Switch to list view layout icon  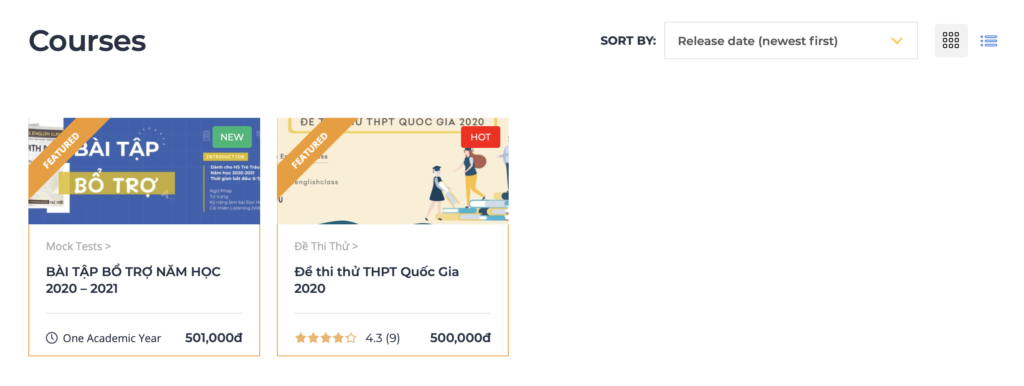pyautogui.click(x=989, y=40)
